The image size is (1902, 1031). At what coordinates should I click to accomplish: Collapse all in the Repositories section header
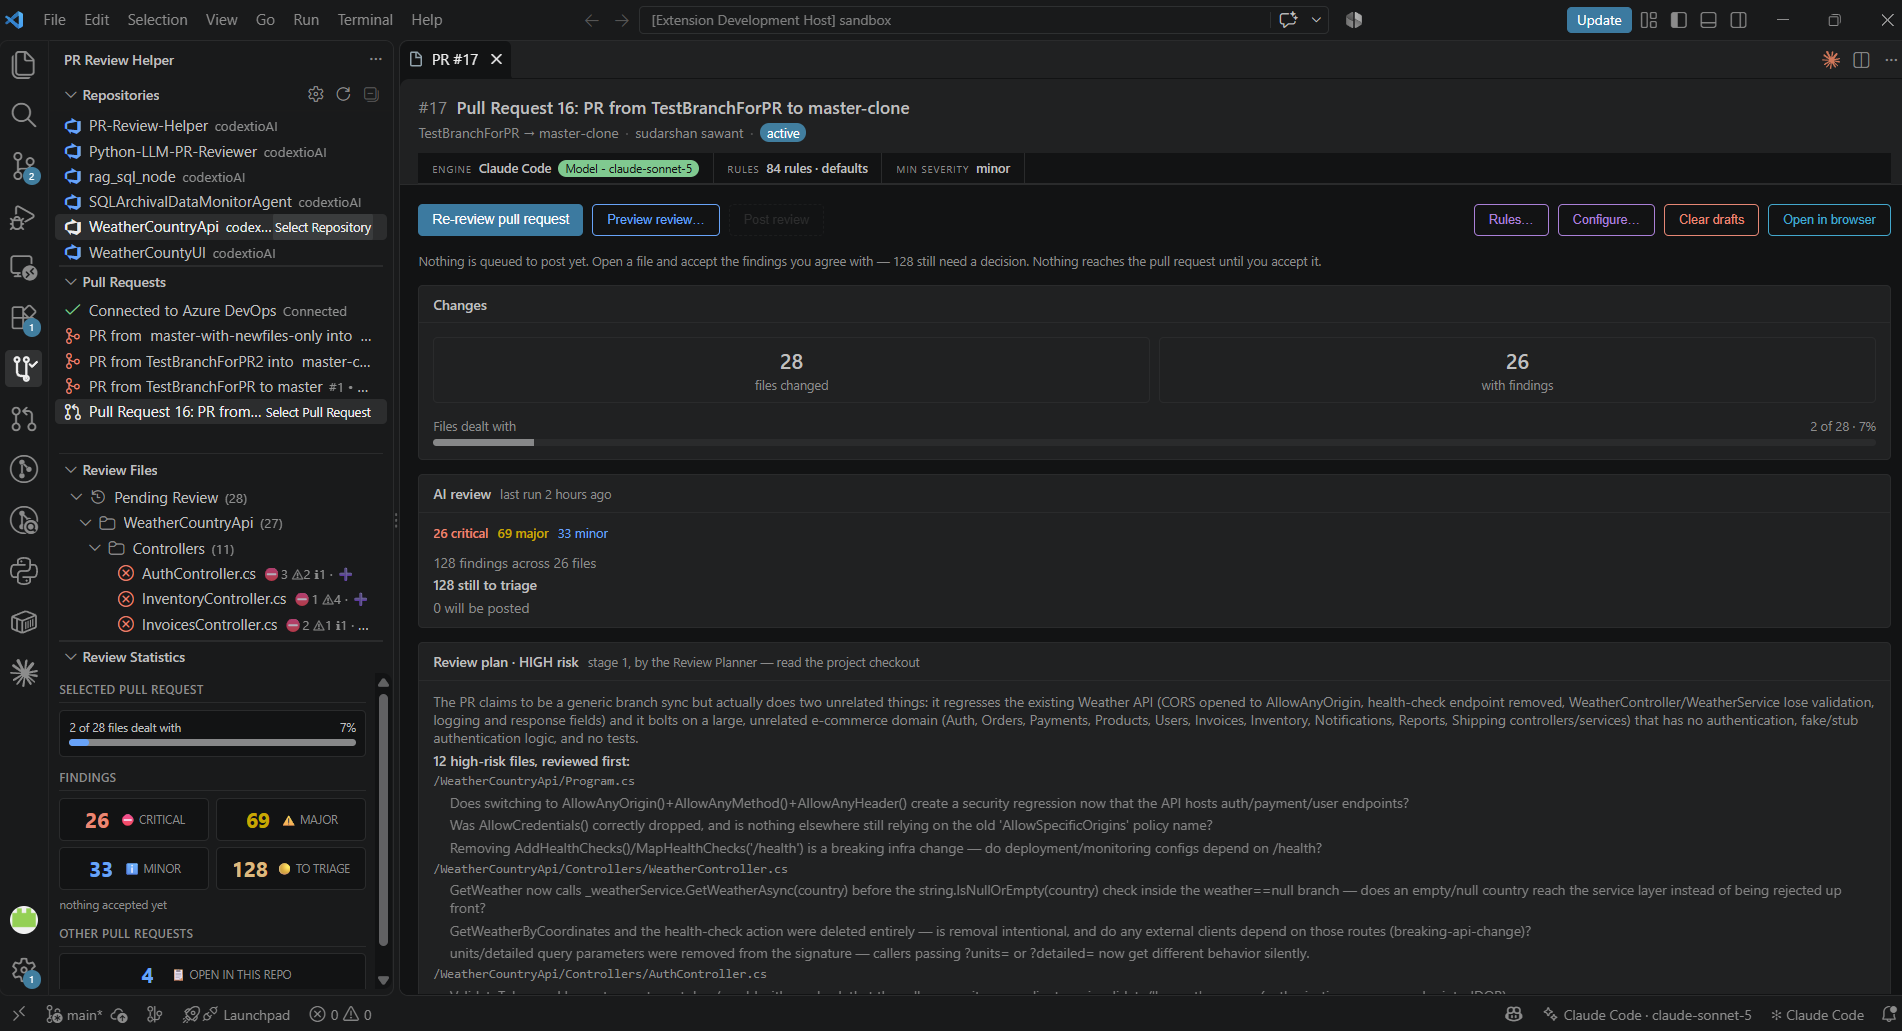tap(371, 94)
